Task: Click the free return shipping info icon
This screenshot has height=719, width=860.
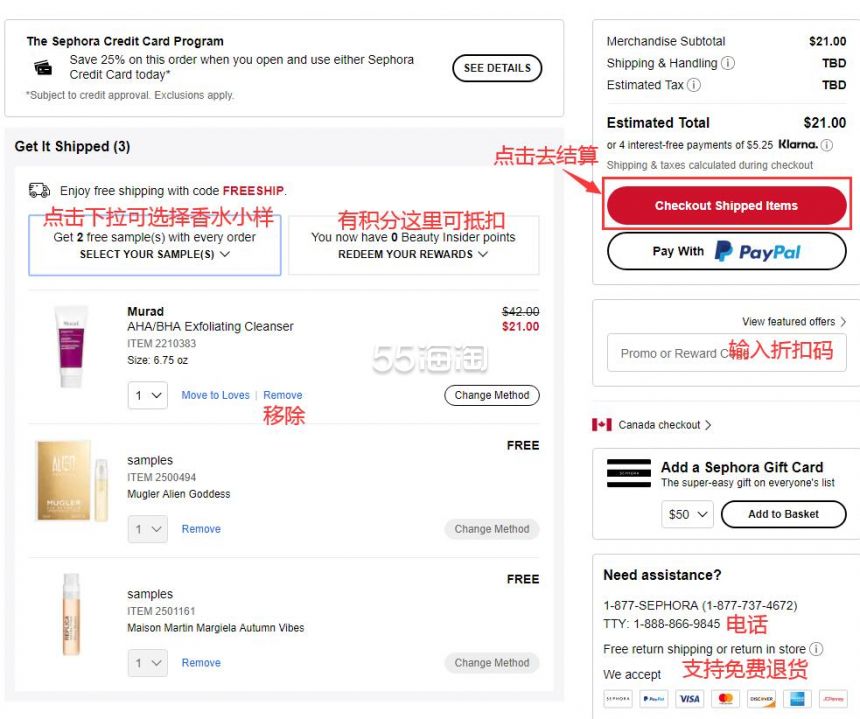Action: click(x=816, y=649)
